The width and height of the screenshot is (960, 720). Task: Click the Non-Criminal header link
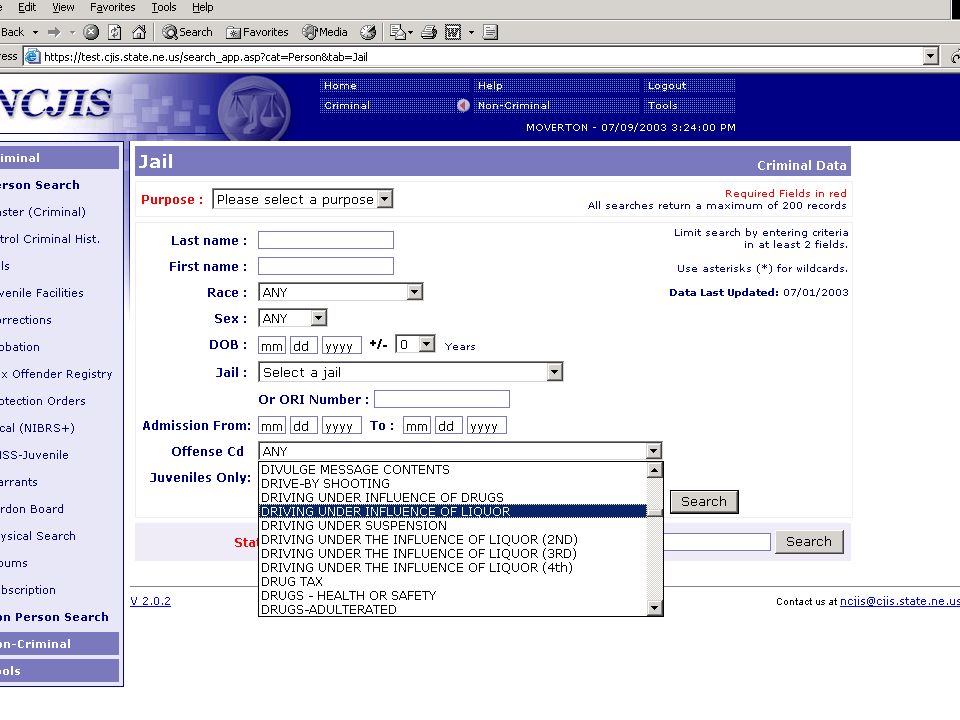(513, 105)
